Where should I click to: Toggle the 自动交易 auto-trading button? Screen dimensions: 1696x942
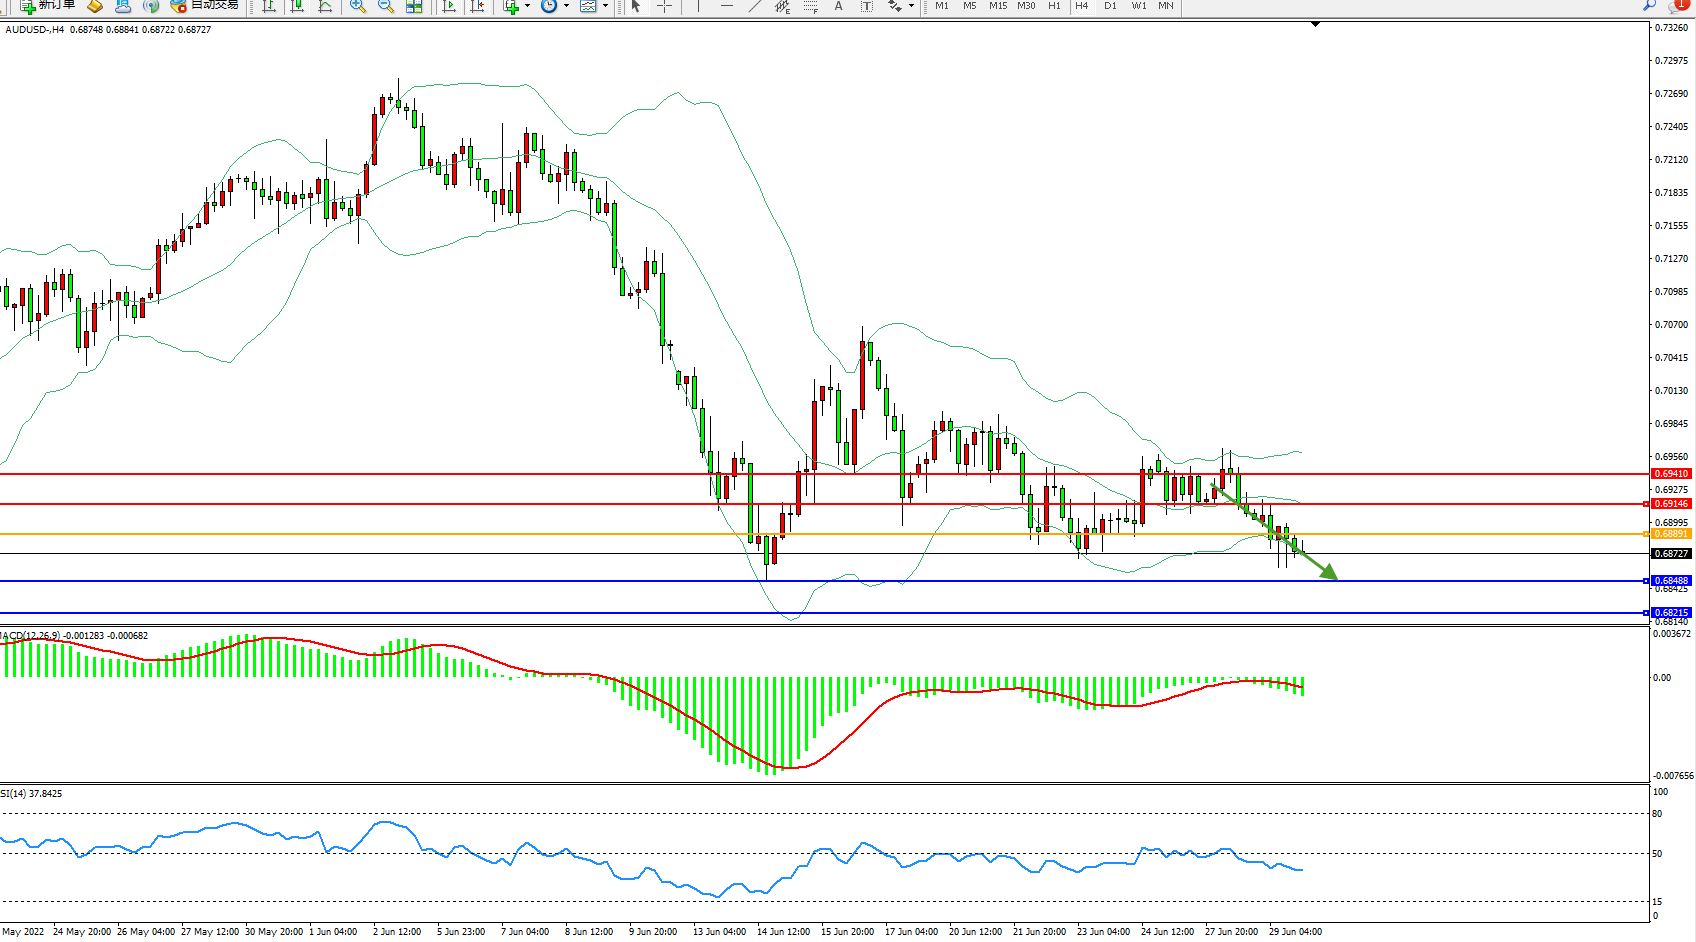205,5
